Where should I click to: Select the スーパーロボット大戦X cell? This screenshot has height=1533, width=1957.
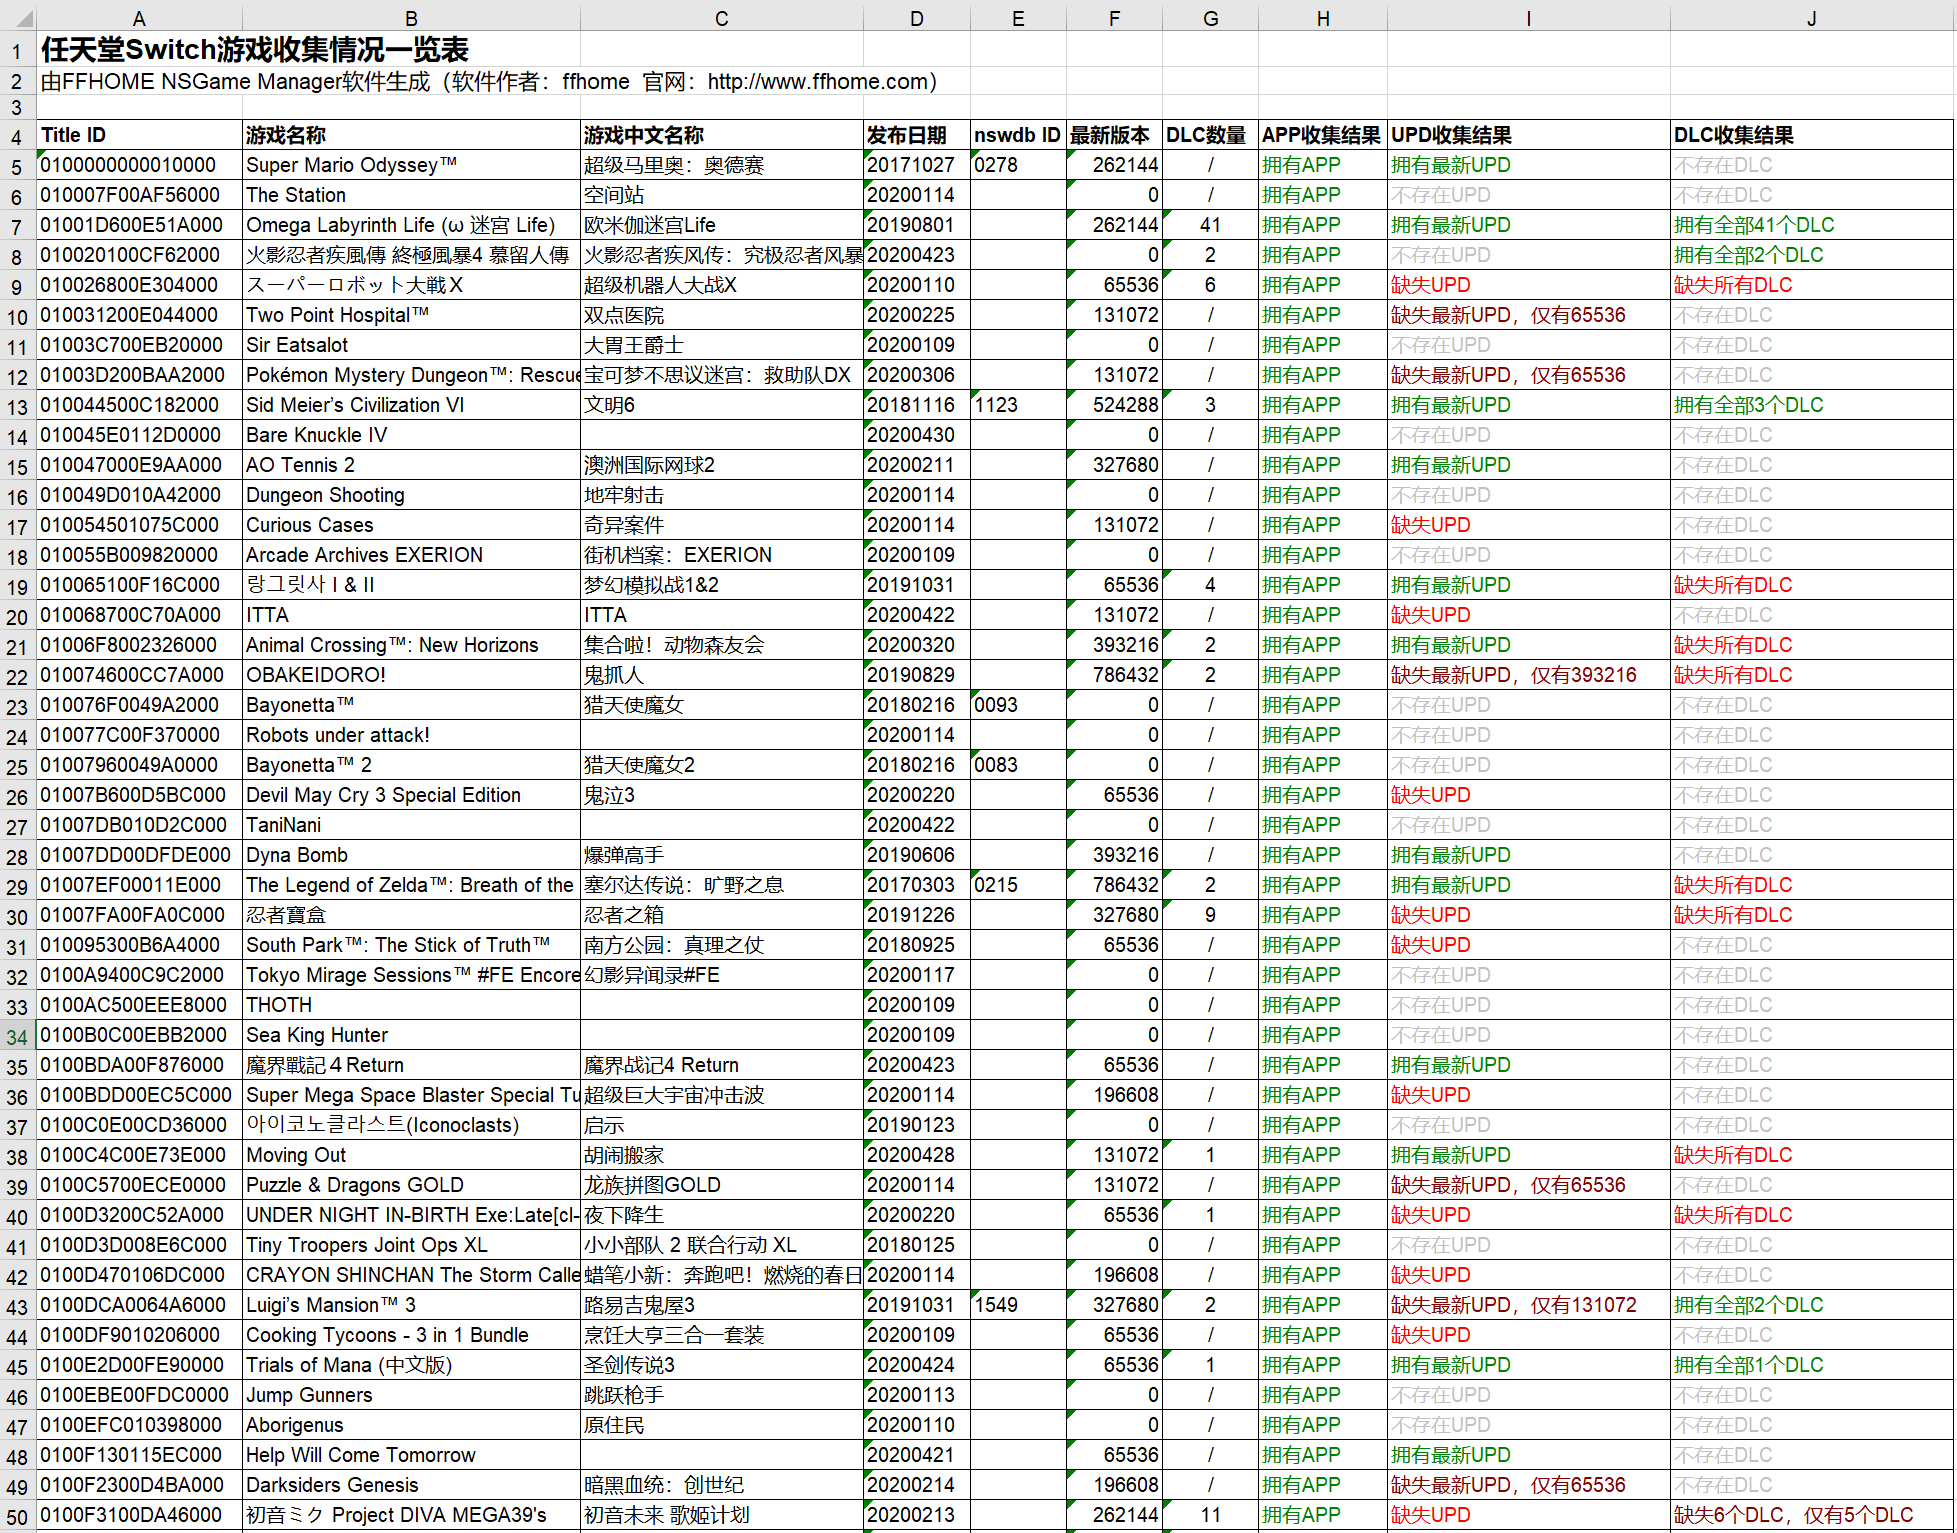point(412,285)
